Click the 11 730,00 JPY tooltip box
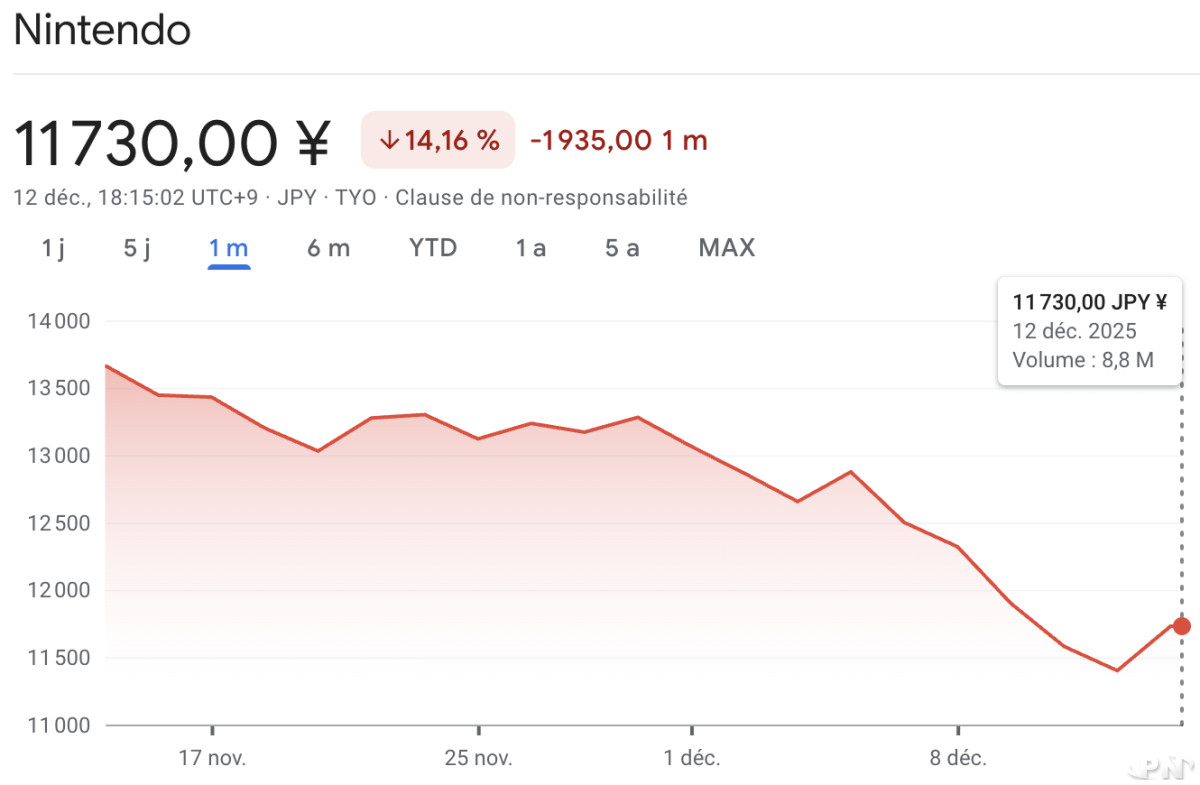Screen dimensions: 1200x785 (x=1090, y=332)
